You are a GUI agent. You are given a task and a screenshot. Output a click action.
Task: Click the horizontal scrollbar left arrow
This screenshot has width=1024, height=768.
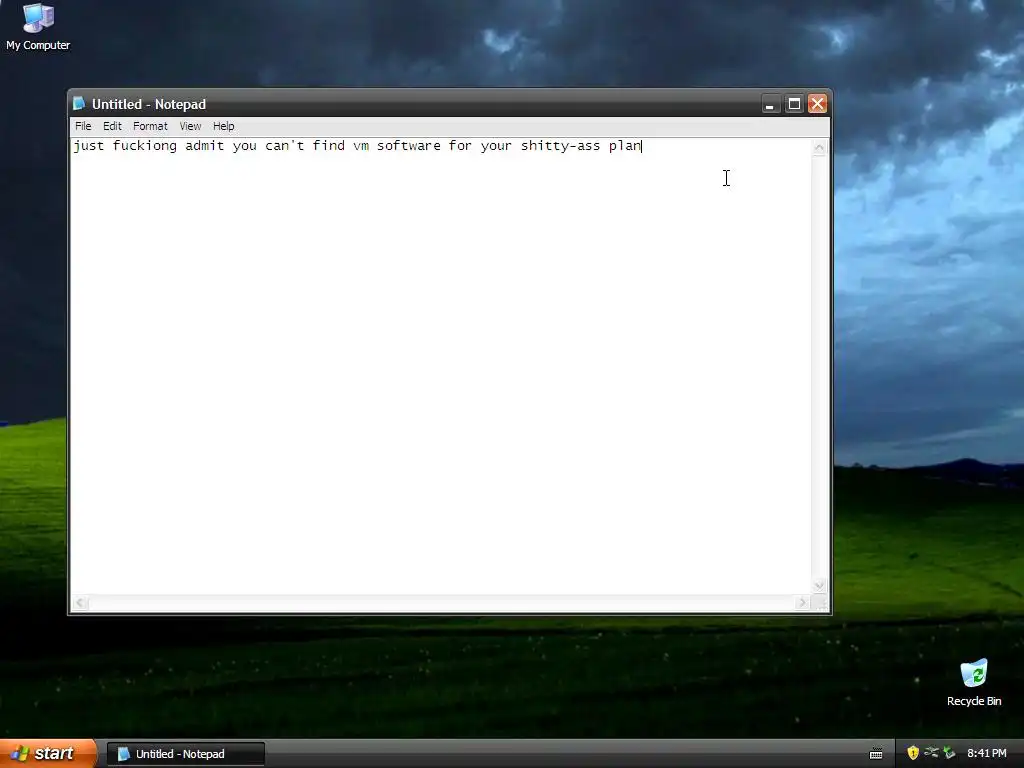pos(80,603)
